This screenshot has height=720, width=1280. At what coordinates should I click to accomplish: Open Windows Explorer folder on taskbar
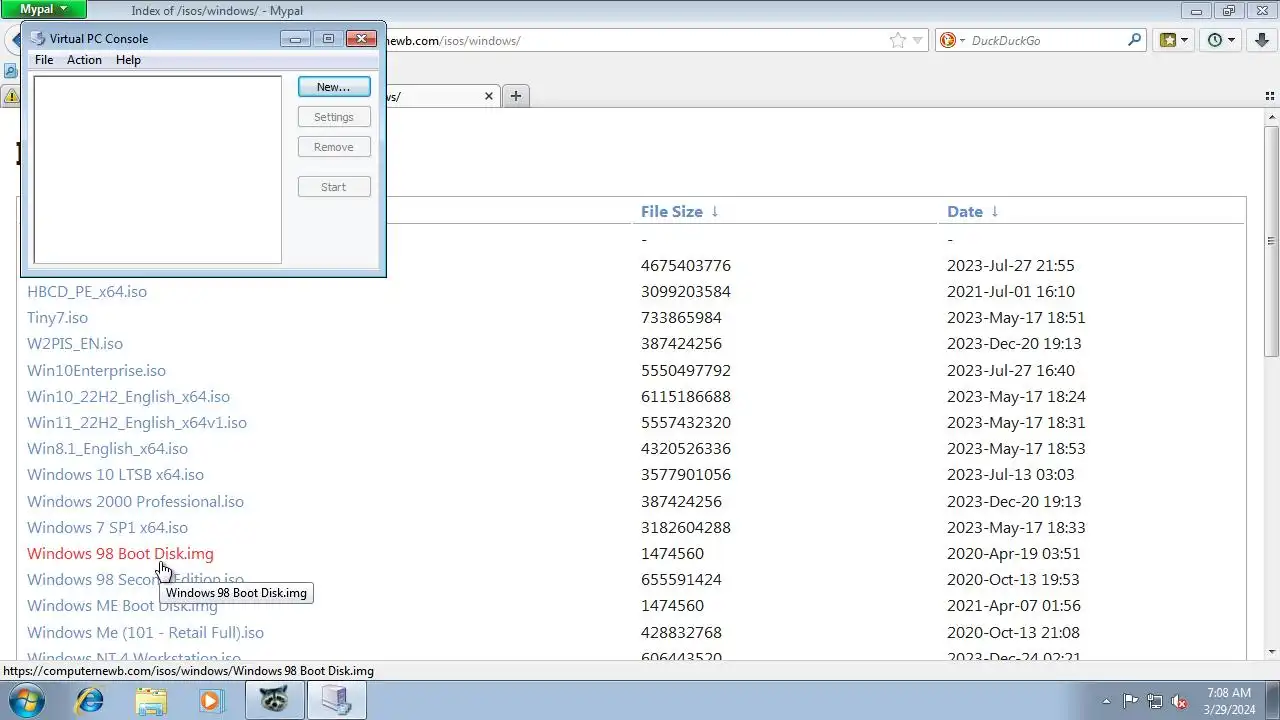pos(150,701)
